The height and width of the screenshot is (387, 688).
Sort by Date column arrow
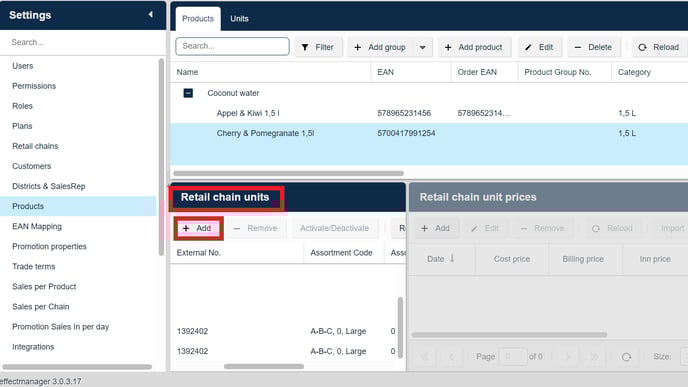point(452,258)
